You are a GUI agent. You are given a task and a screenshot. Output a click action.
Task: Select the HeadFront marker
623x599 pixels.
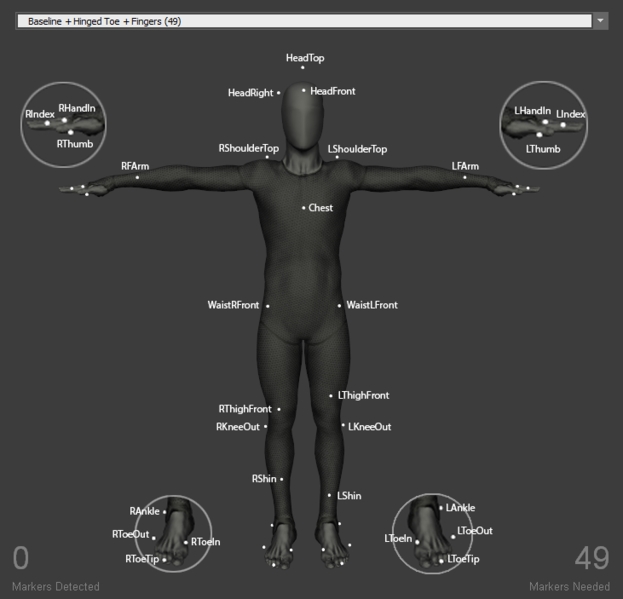tap(304, 91)
